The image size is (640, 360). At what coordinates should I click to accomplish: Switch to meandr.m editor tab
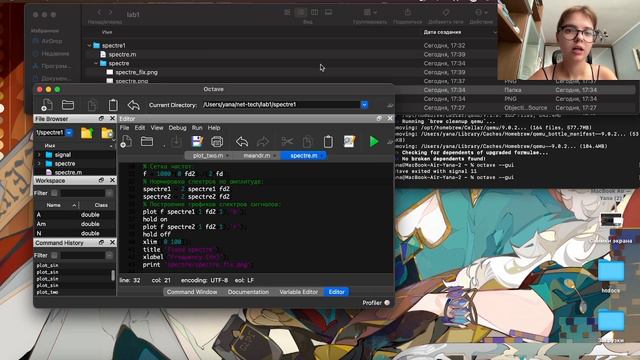[257, 156]
